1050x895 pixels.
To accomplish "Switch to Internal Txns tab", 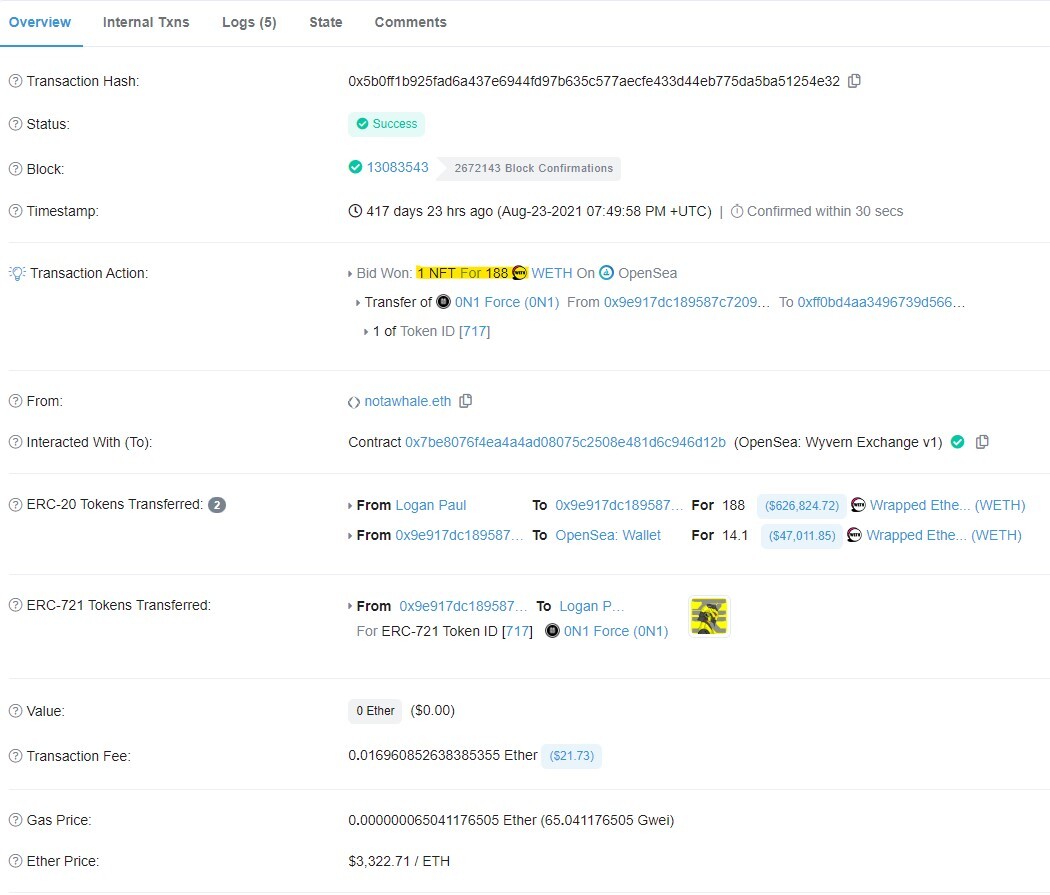I will 146,22.
